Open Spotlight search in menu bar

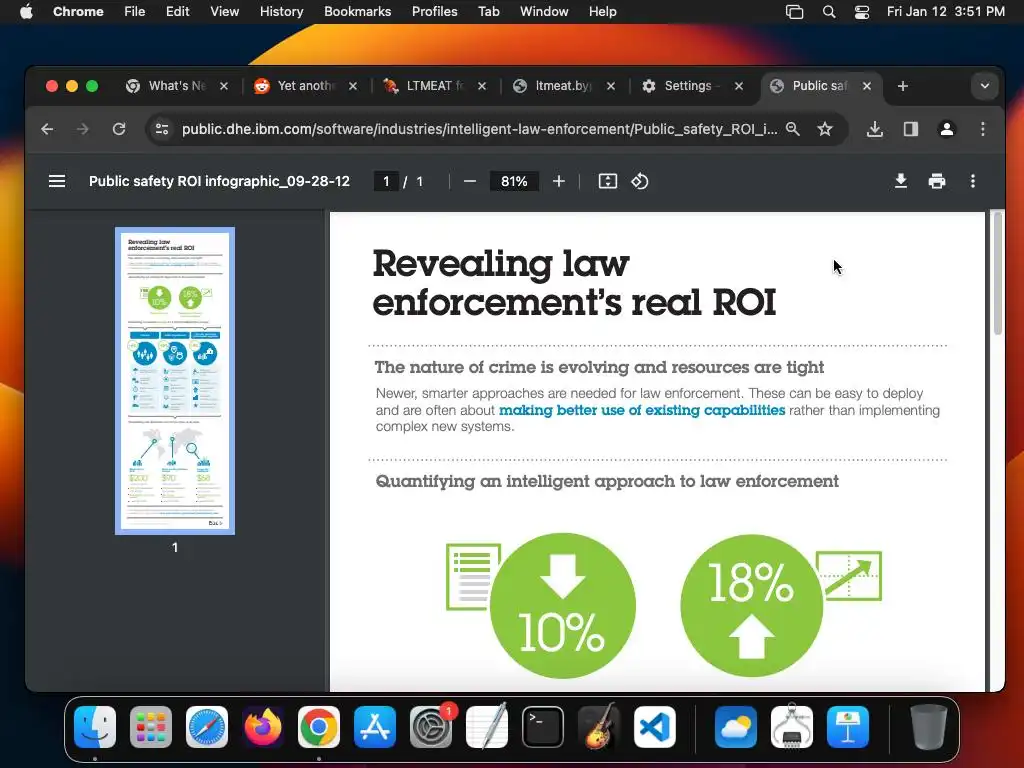click(829, 11)
